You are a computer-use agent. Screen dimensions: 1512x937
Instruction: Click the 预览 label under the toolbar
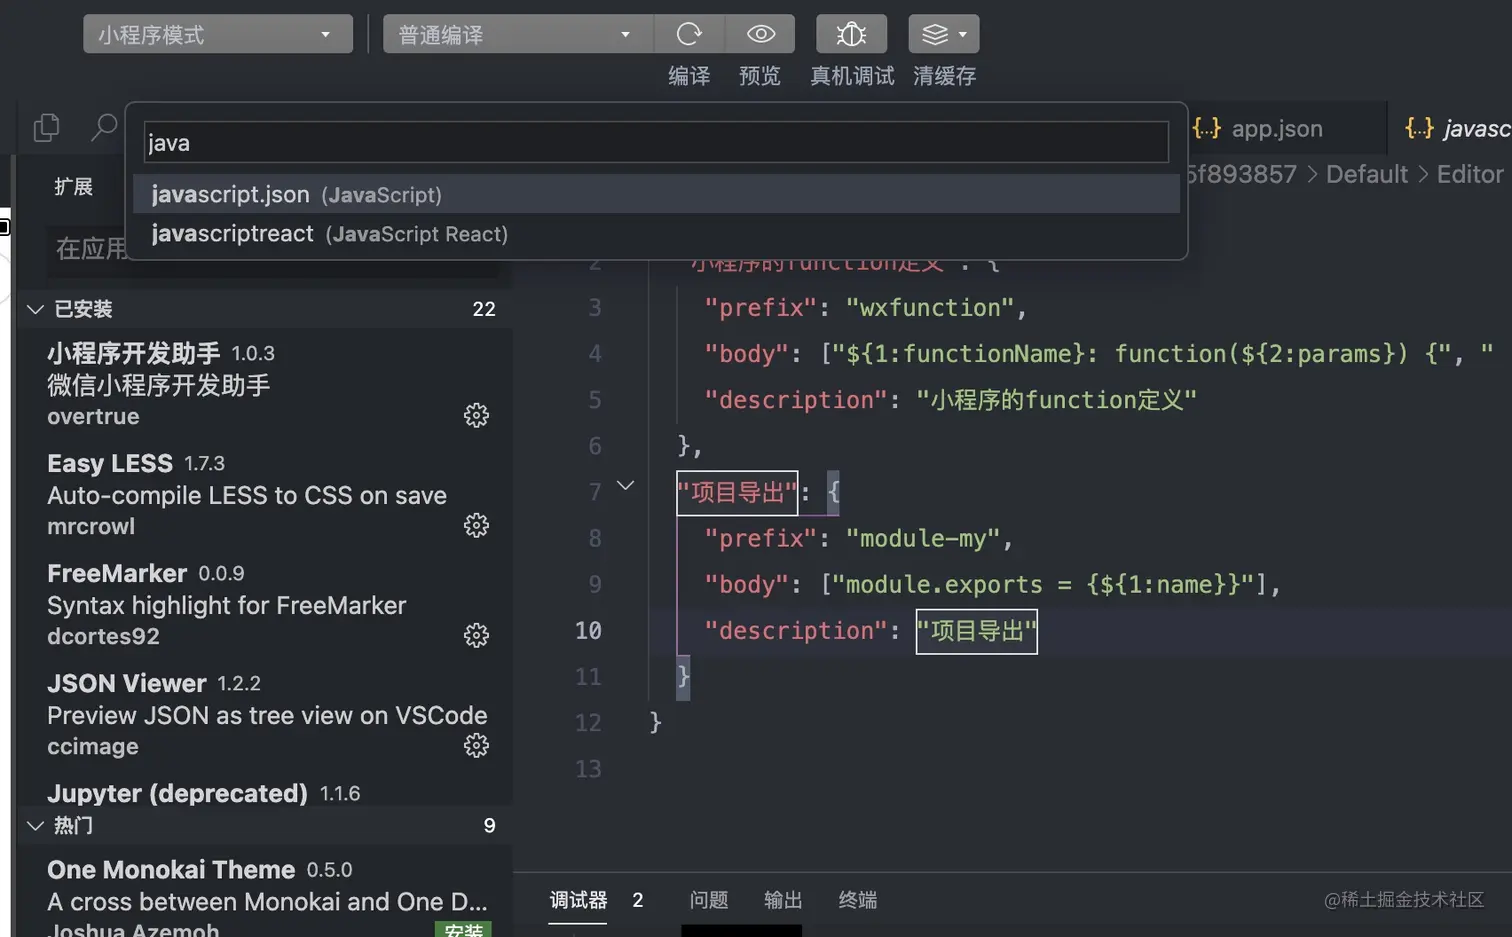760,76
